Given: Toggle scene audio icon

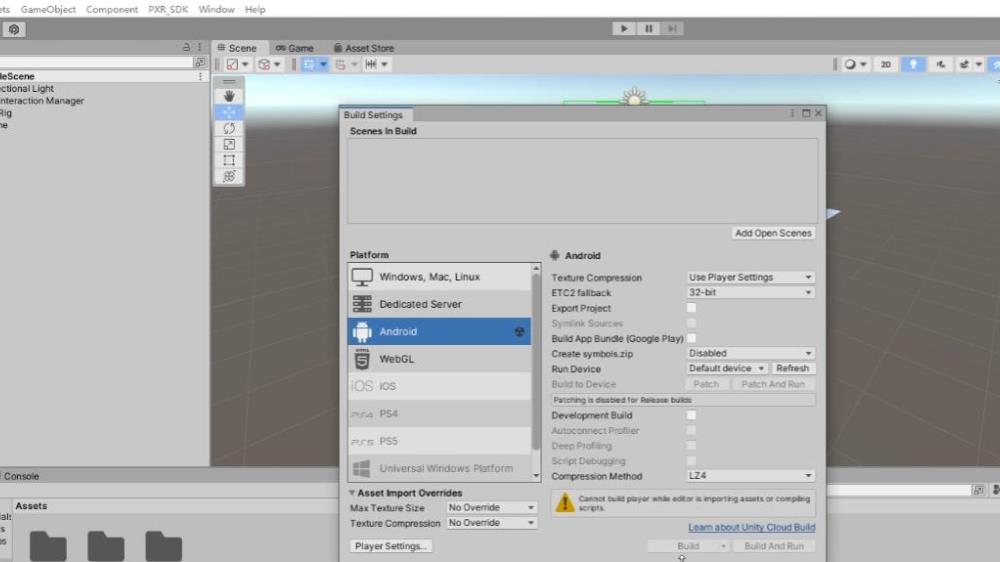Looking at the screenshot, I should pyautogui.click(x=941, y=64).
